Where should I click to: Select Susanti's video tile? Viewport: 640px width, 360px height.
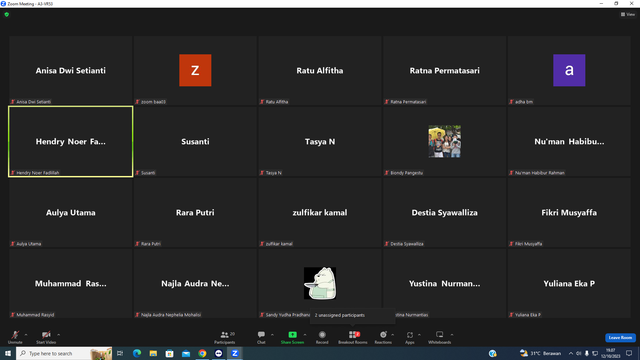[195, 142]
